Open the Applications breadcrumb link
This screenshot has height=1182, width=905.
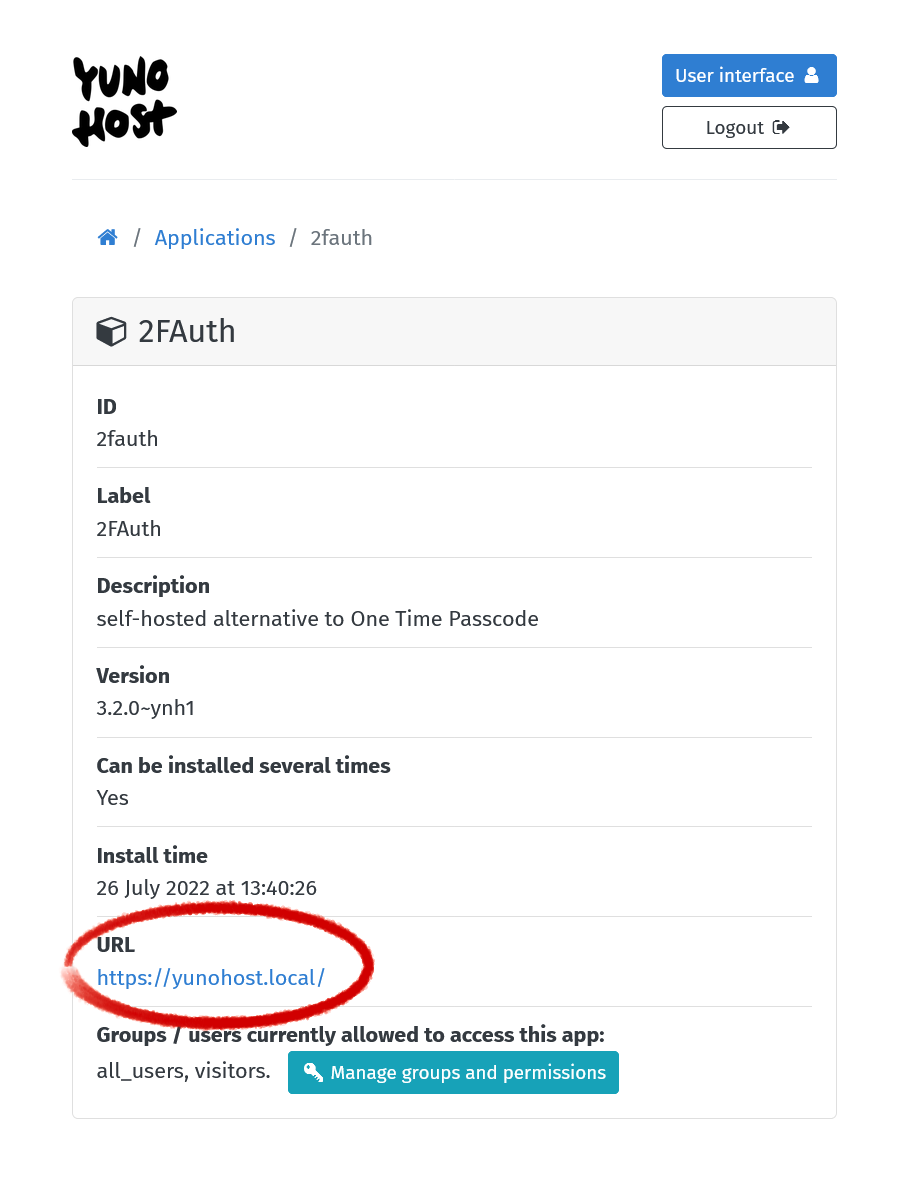pyautogui.click(x=215, y=238)
